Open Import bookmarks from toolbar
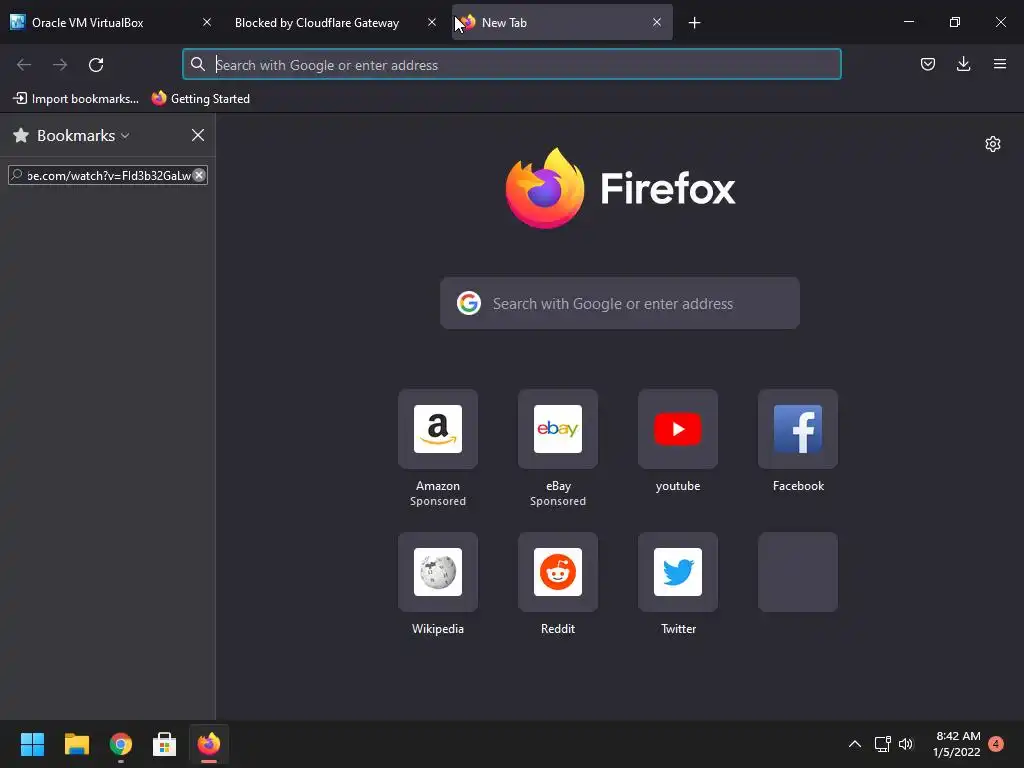This screenshot has height=768, width=1024. 76,99
